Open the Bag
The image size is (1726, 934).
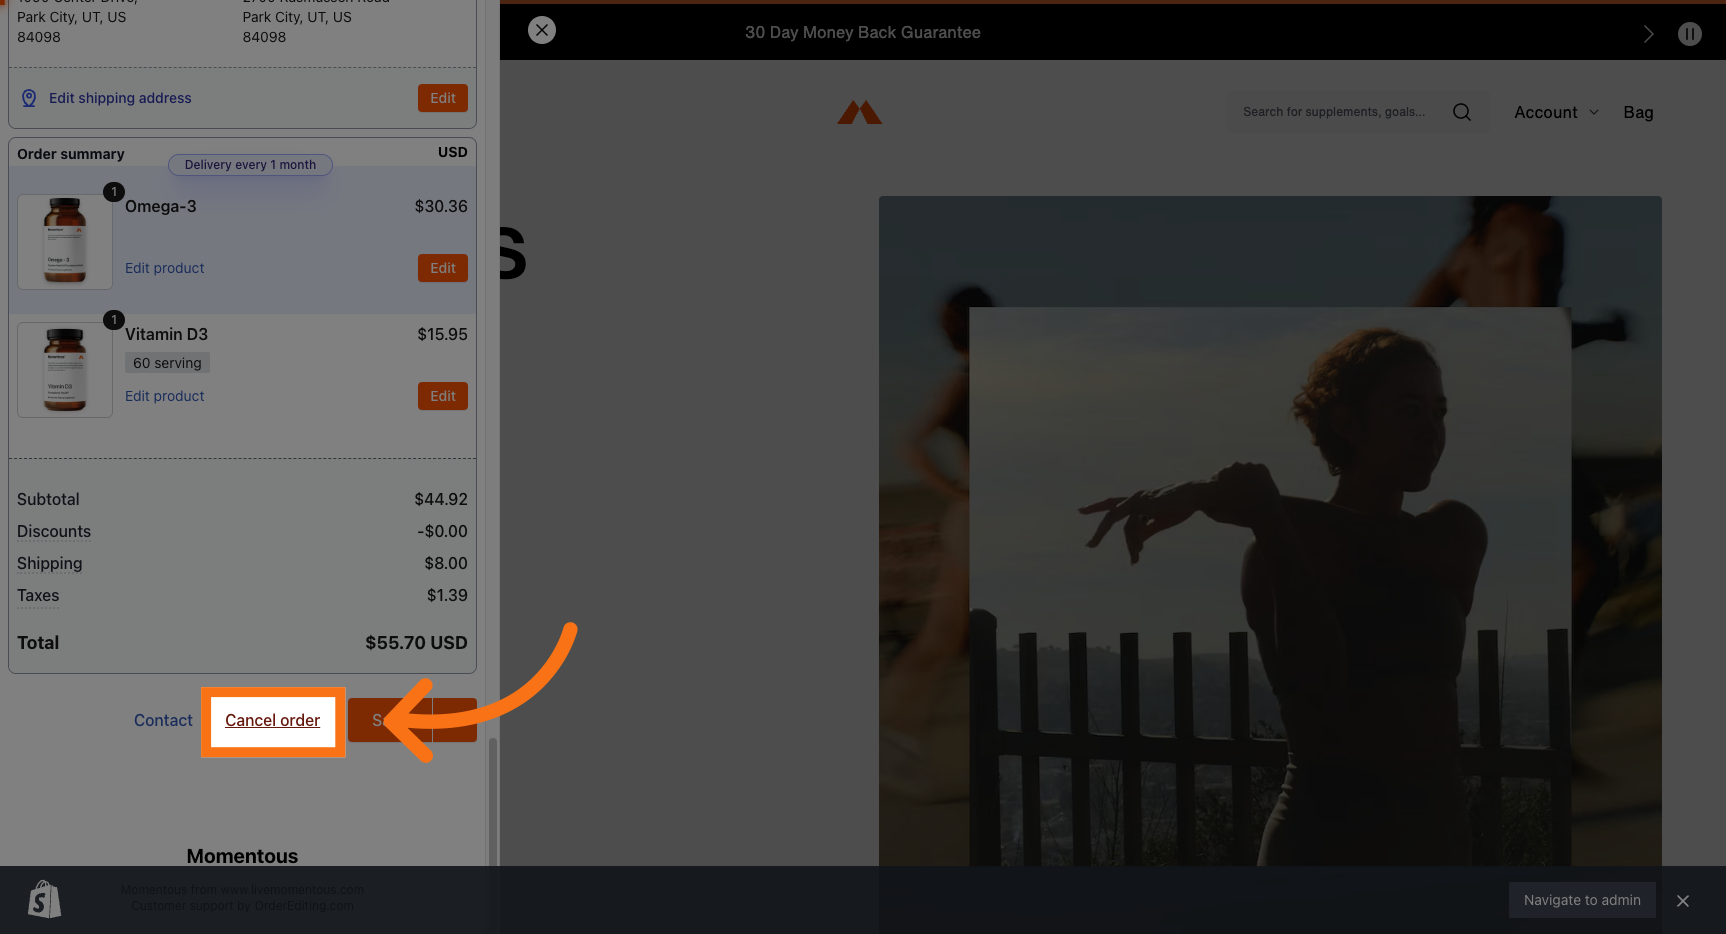pos(1638,112)
